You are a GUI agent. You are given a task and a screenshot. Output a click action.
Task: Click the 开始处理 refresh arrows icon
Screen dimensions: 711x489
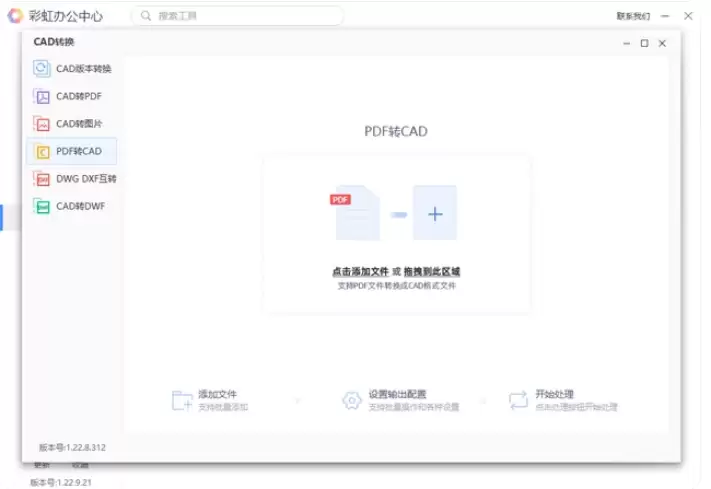(518, 400)
